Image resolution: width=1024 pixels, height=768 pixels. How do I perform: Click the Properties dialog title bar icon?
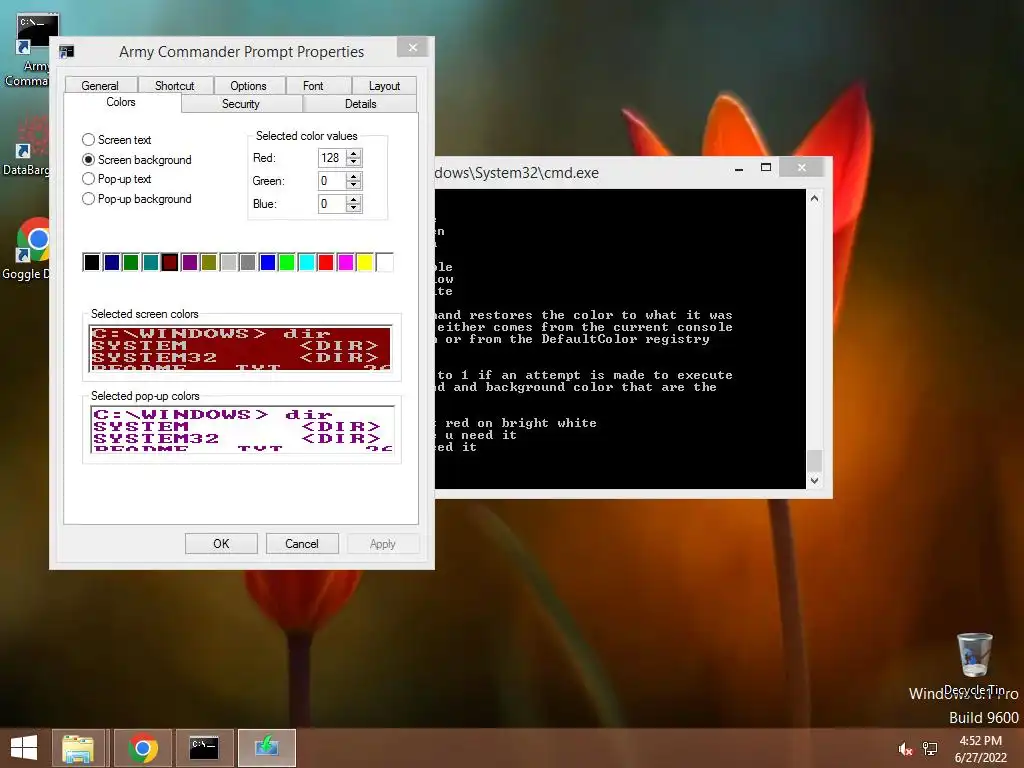point(67,52)
